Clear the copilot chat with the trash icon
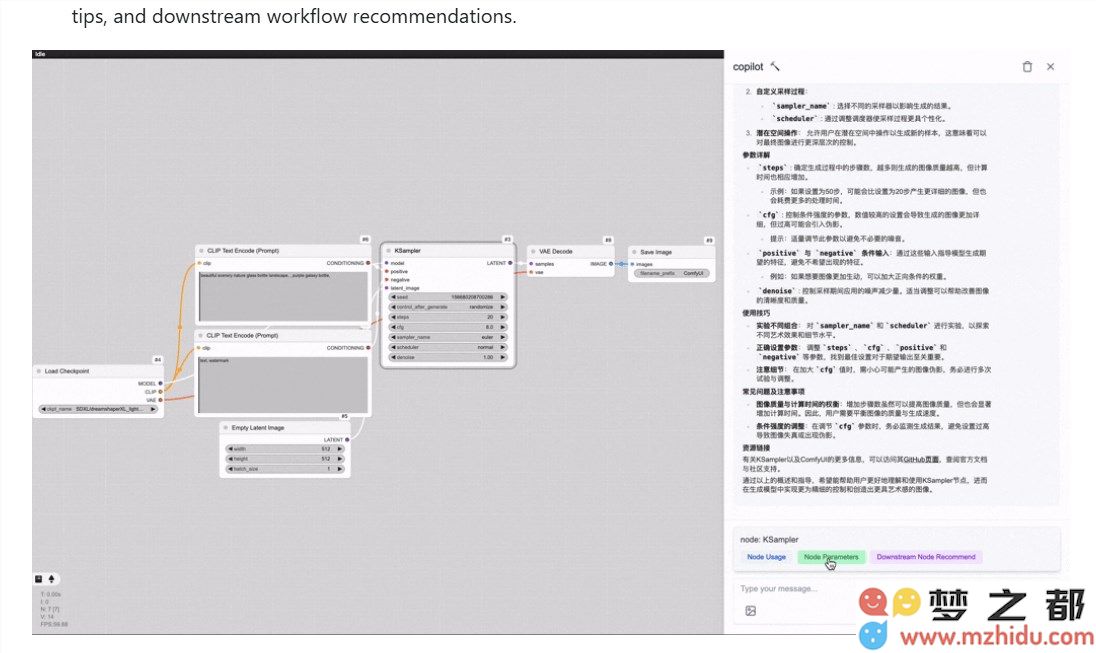 (x=1027, y=67)
